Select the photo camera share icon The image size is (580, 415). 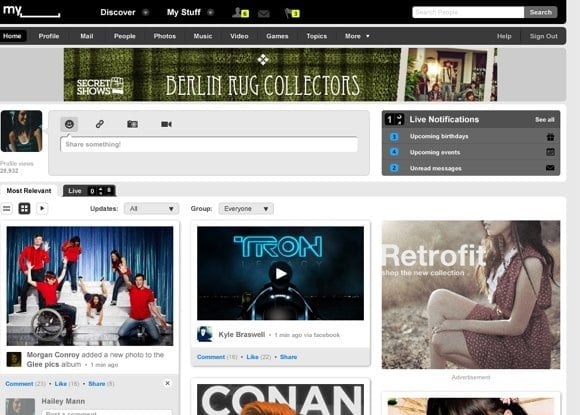(x=132, y=124)
